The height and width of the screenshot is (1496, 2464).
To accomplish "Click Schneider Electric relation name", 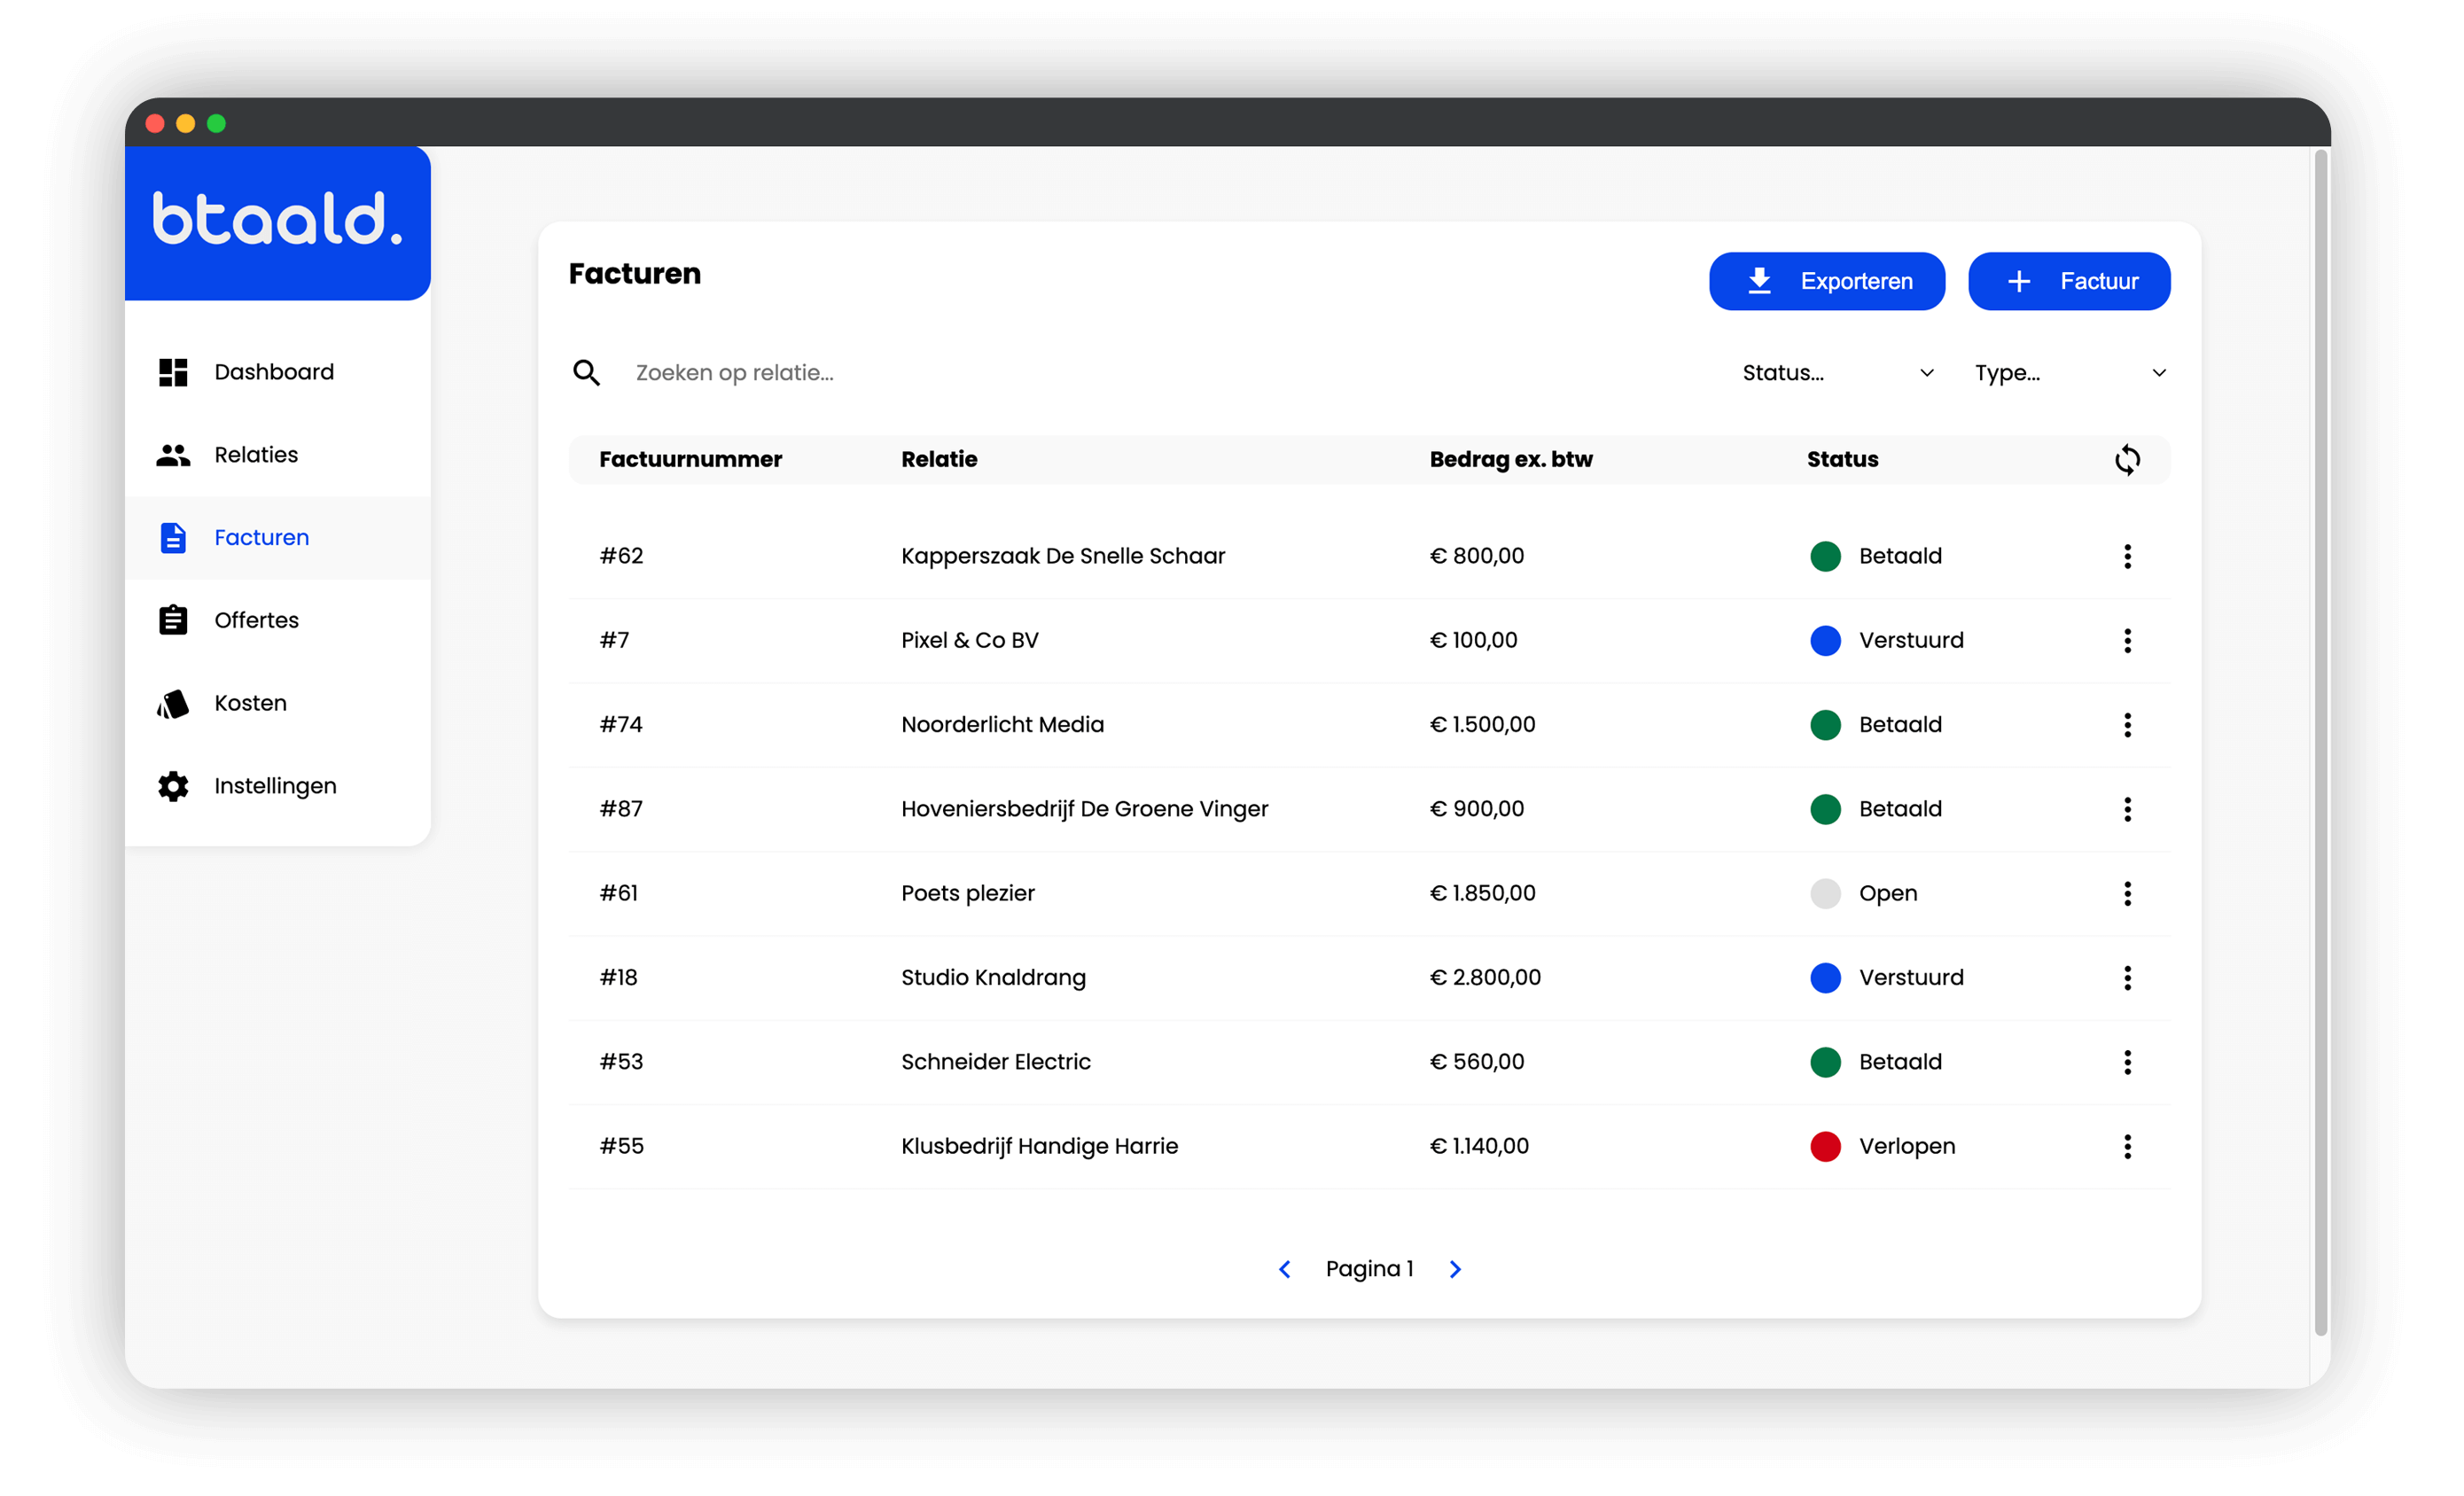I will tap(996, 1062).
